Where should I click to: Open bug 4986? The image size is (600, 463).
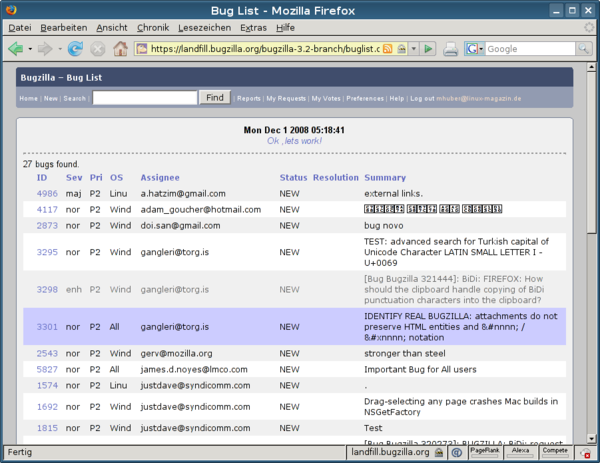pyautogui.click(x=47, y=194)
